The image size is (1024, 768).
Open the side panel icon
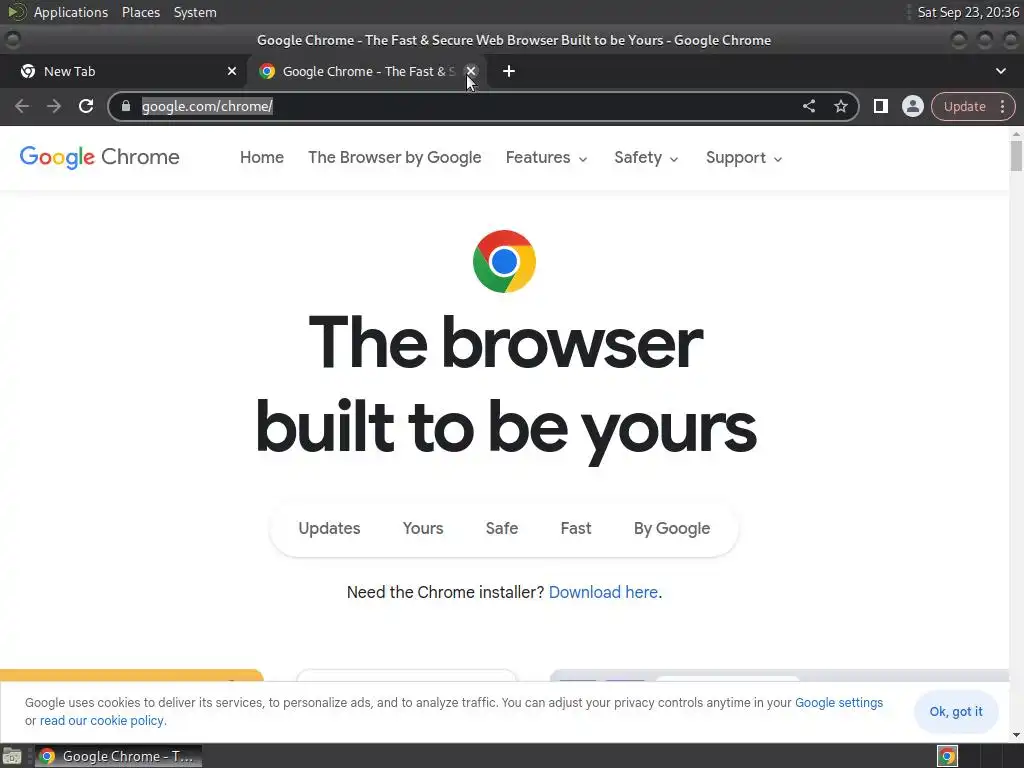pyautogui.click(x=880, y=106)
